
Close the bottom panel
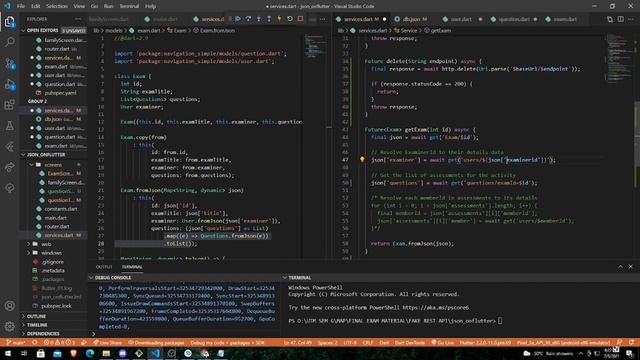point(631,267)
